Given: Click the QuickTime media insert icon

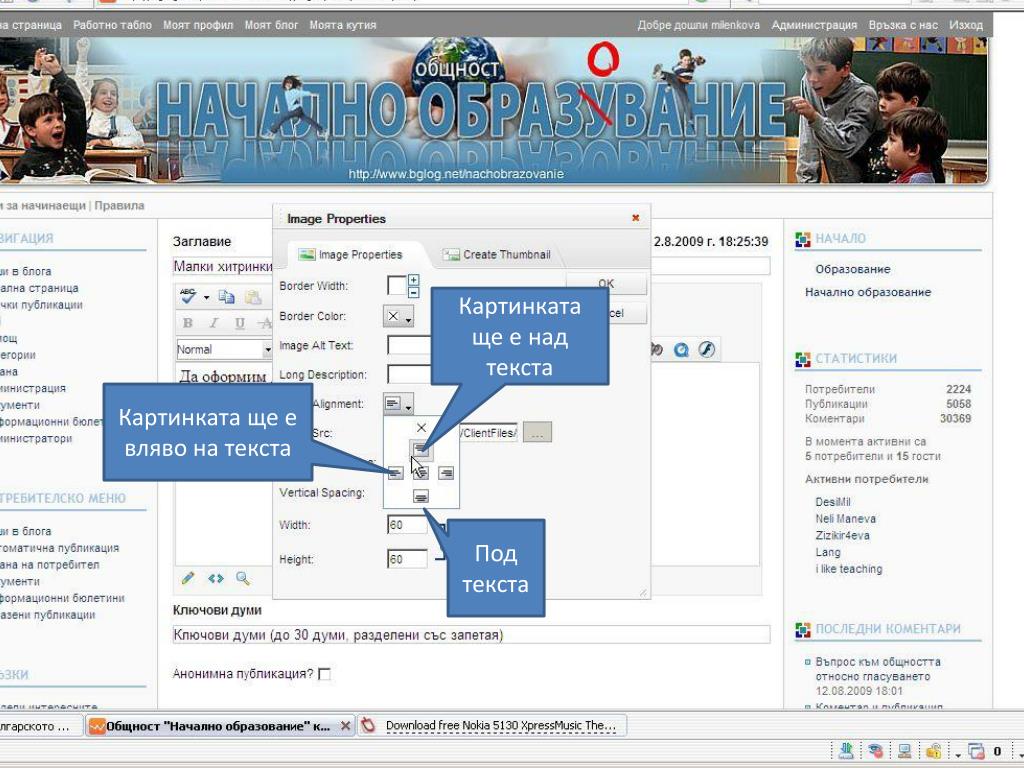Looking at the screenshot, I should (x=681, y=350).
